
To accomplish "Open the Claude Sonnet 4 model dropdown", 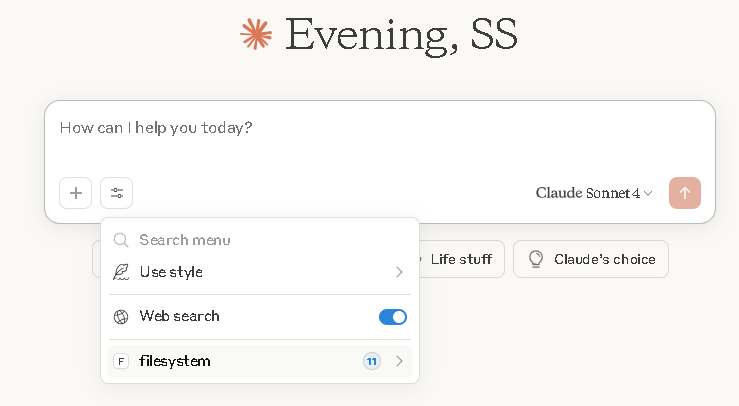I will tap(594, 193).
